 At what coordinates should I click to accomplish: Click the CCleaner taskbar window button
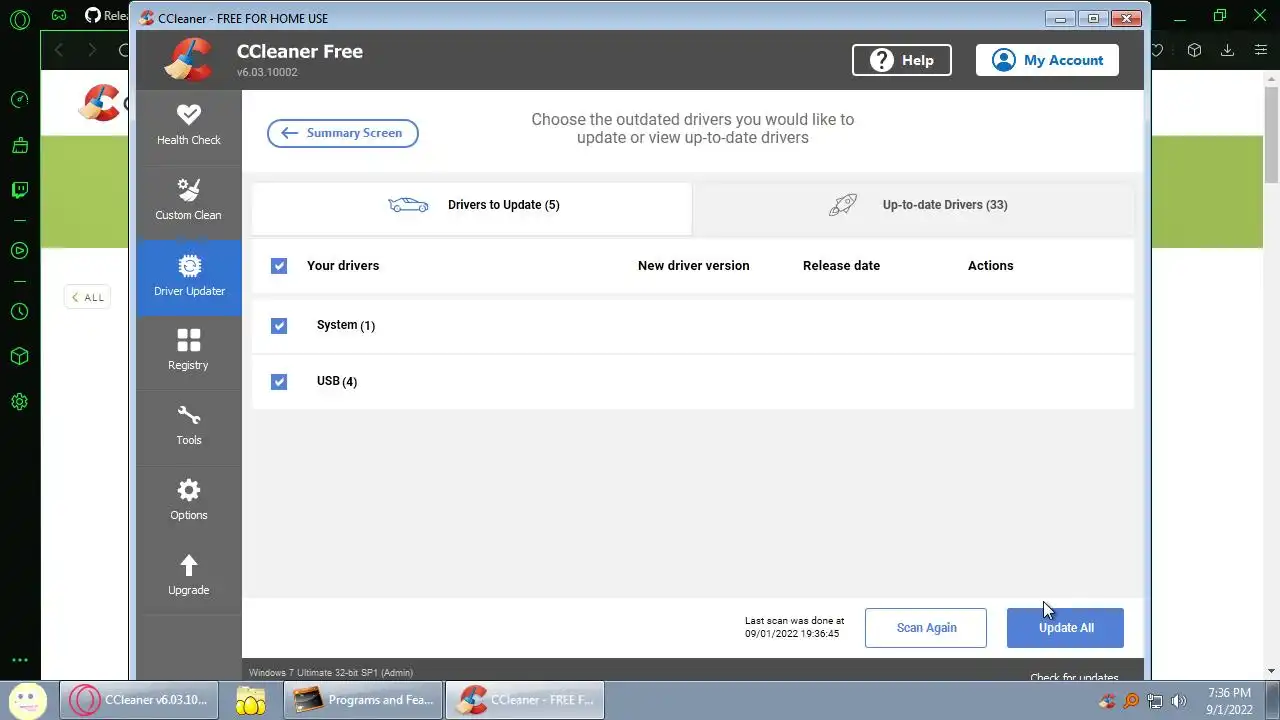(525, 700)
